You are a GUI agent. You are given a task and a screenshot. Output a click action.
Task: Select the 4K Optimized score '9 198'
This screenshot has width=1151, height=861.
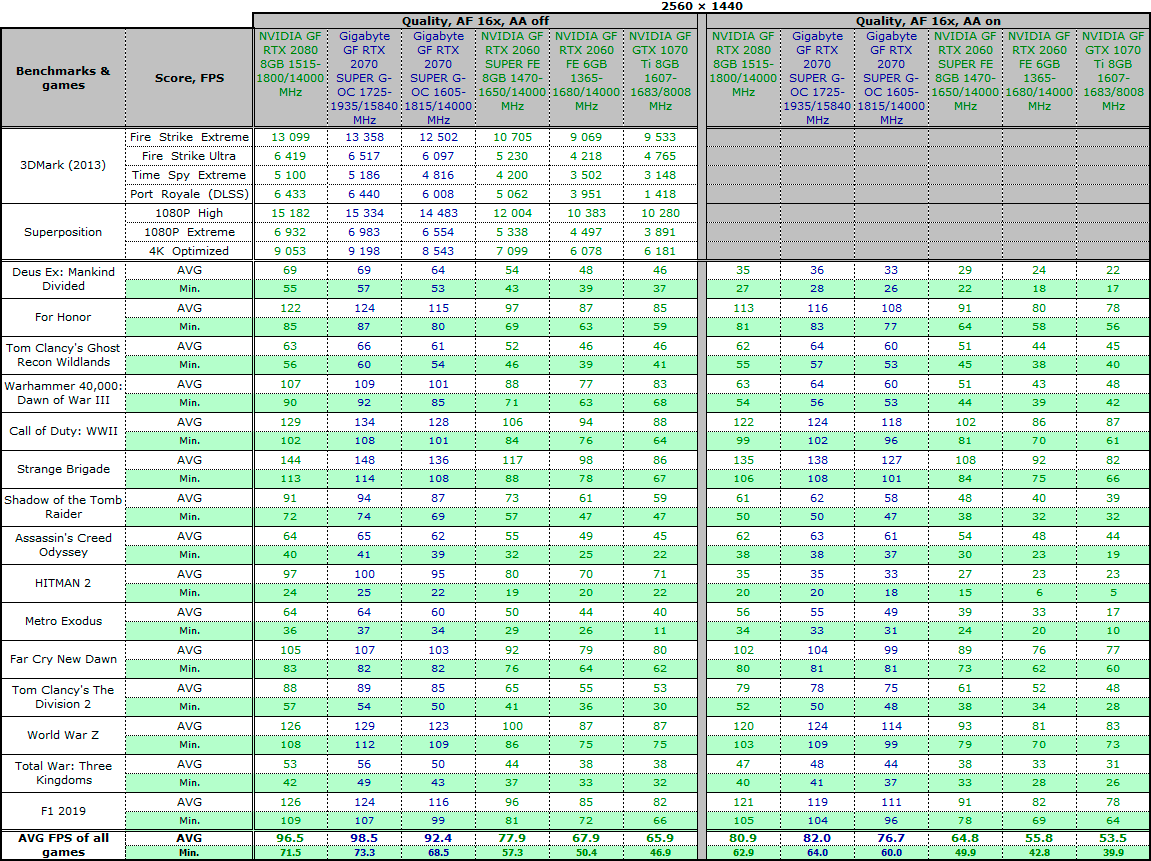tap(365, 251)
